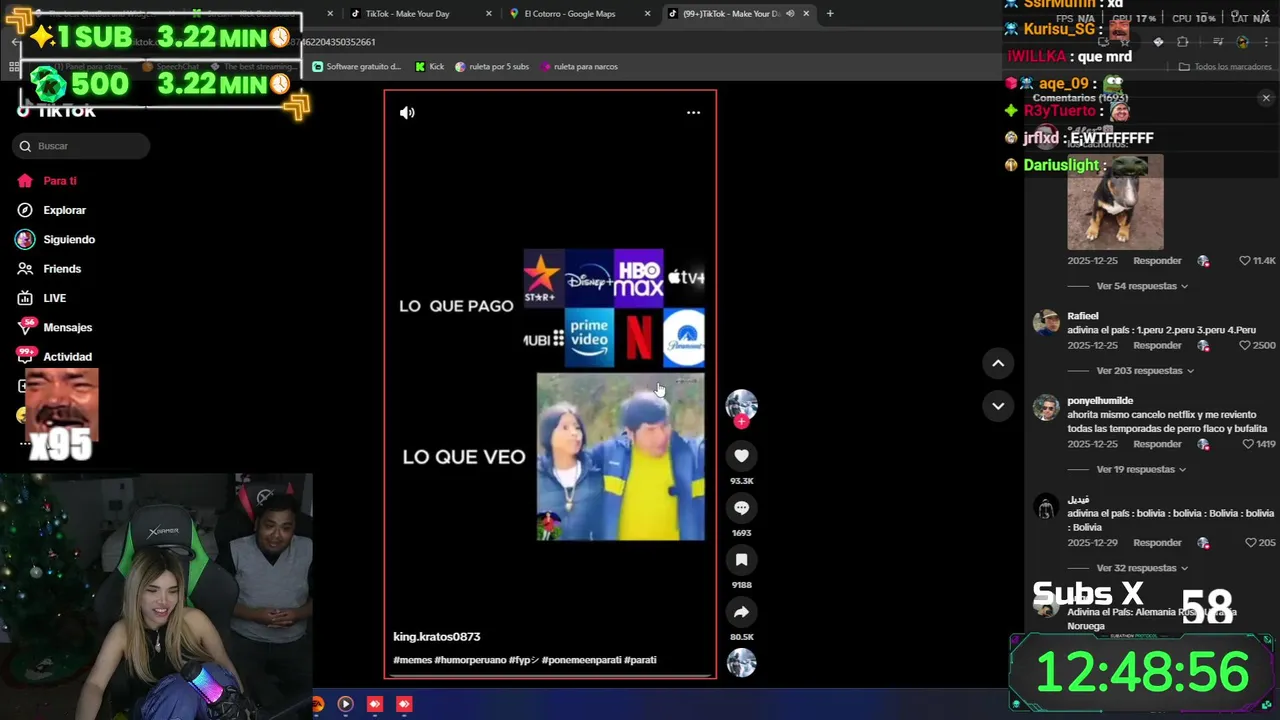This screenshot has height=720, width=1280.
Task: Open Rafieel's profile avatar
Action: (x=1046, y=322)
